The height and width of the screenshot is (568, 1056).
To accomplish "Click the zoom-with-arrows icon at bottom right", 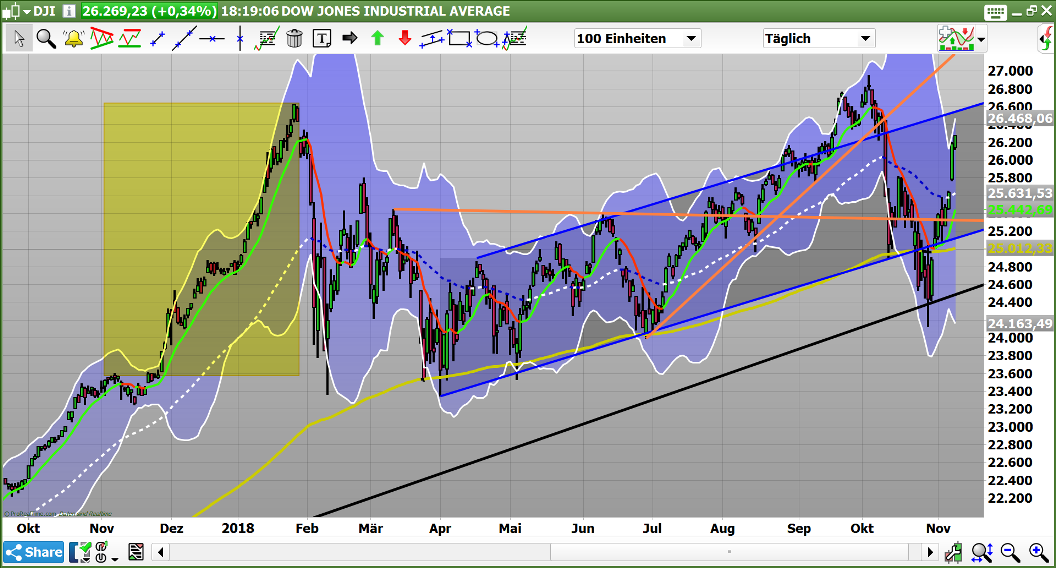I will click(982, 553).
